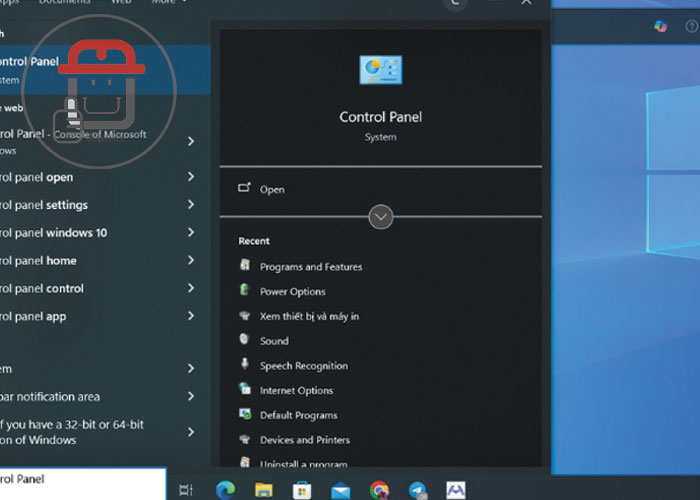This screenshot has width=700, height=500.
Task: Choose the 'panel windows 10' suggestion
Action: (x=105, y=233)
